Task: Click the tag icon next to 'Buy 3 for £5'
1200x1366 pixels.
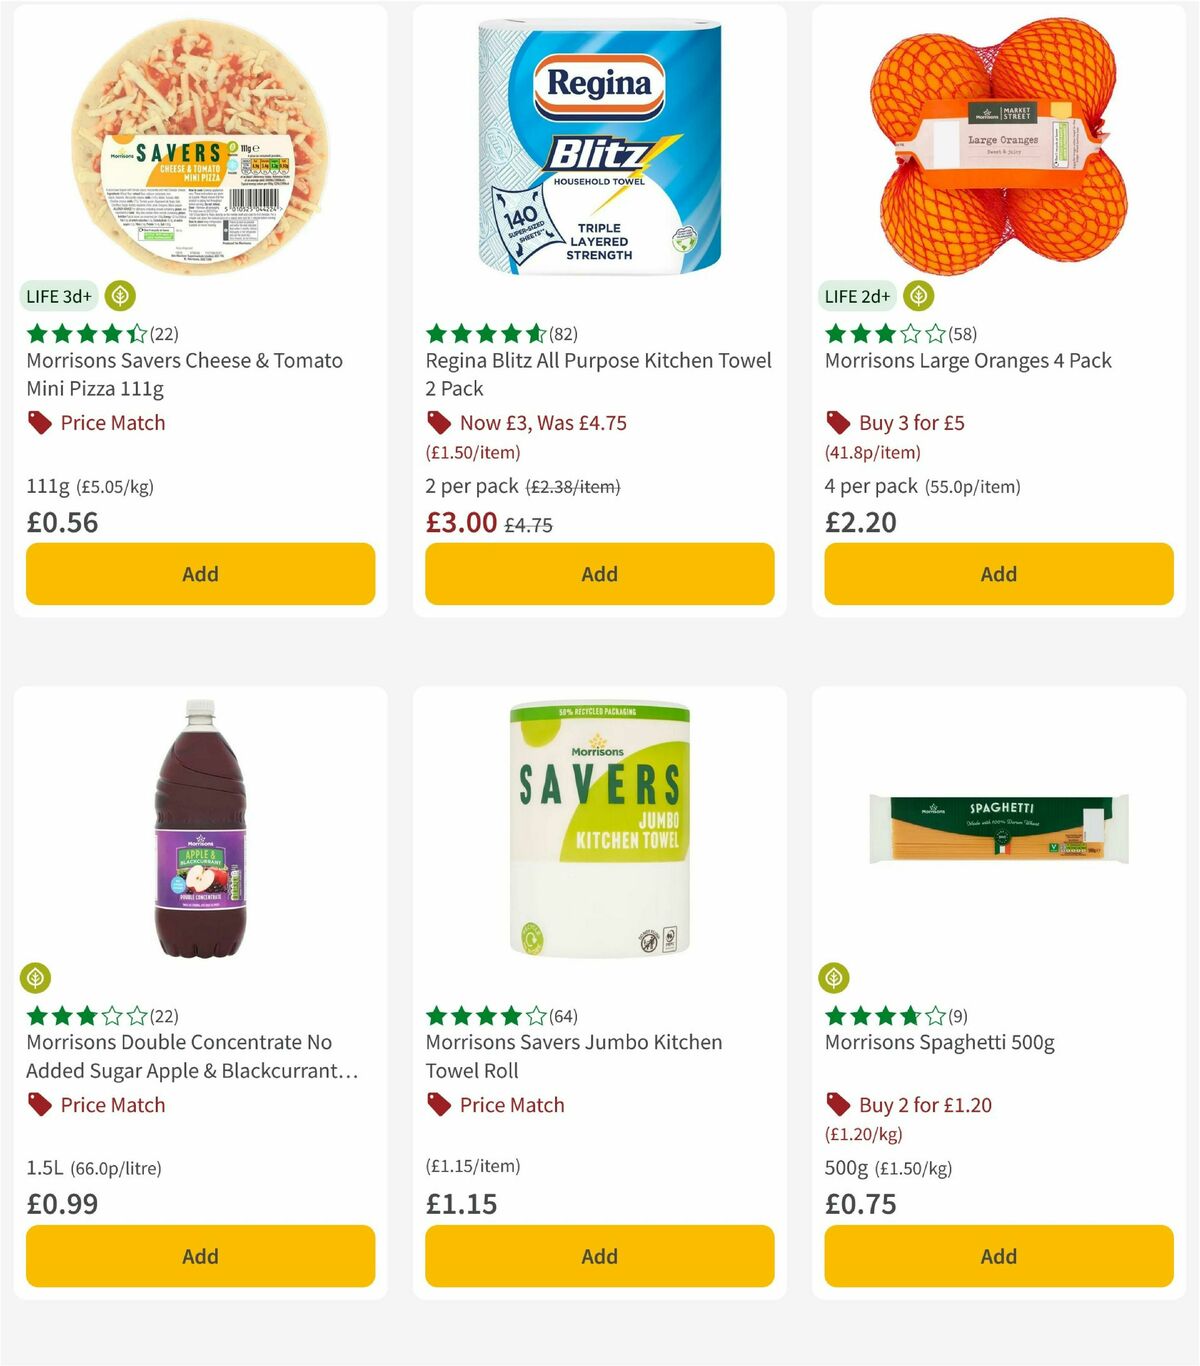Action: coord(837,423)
